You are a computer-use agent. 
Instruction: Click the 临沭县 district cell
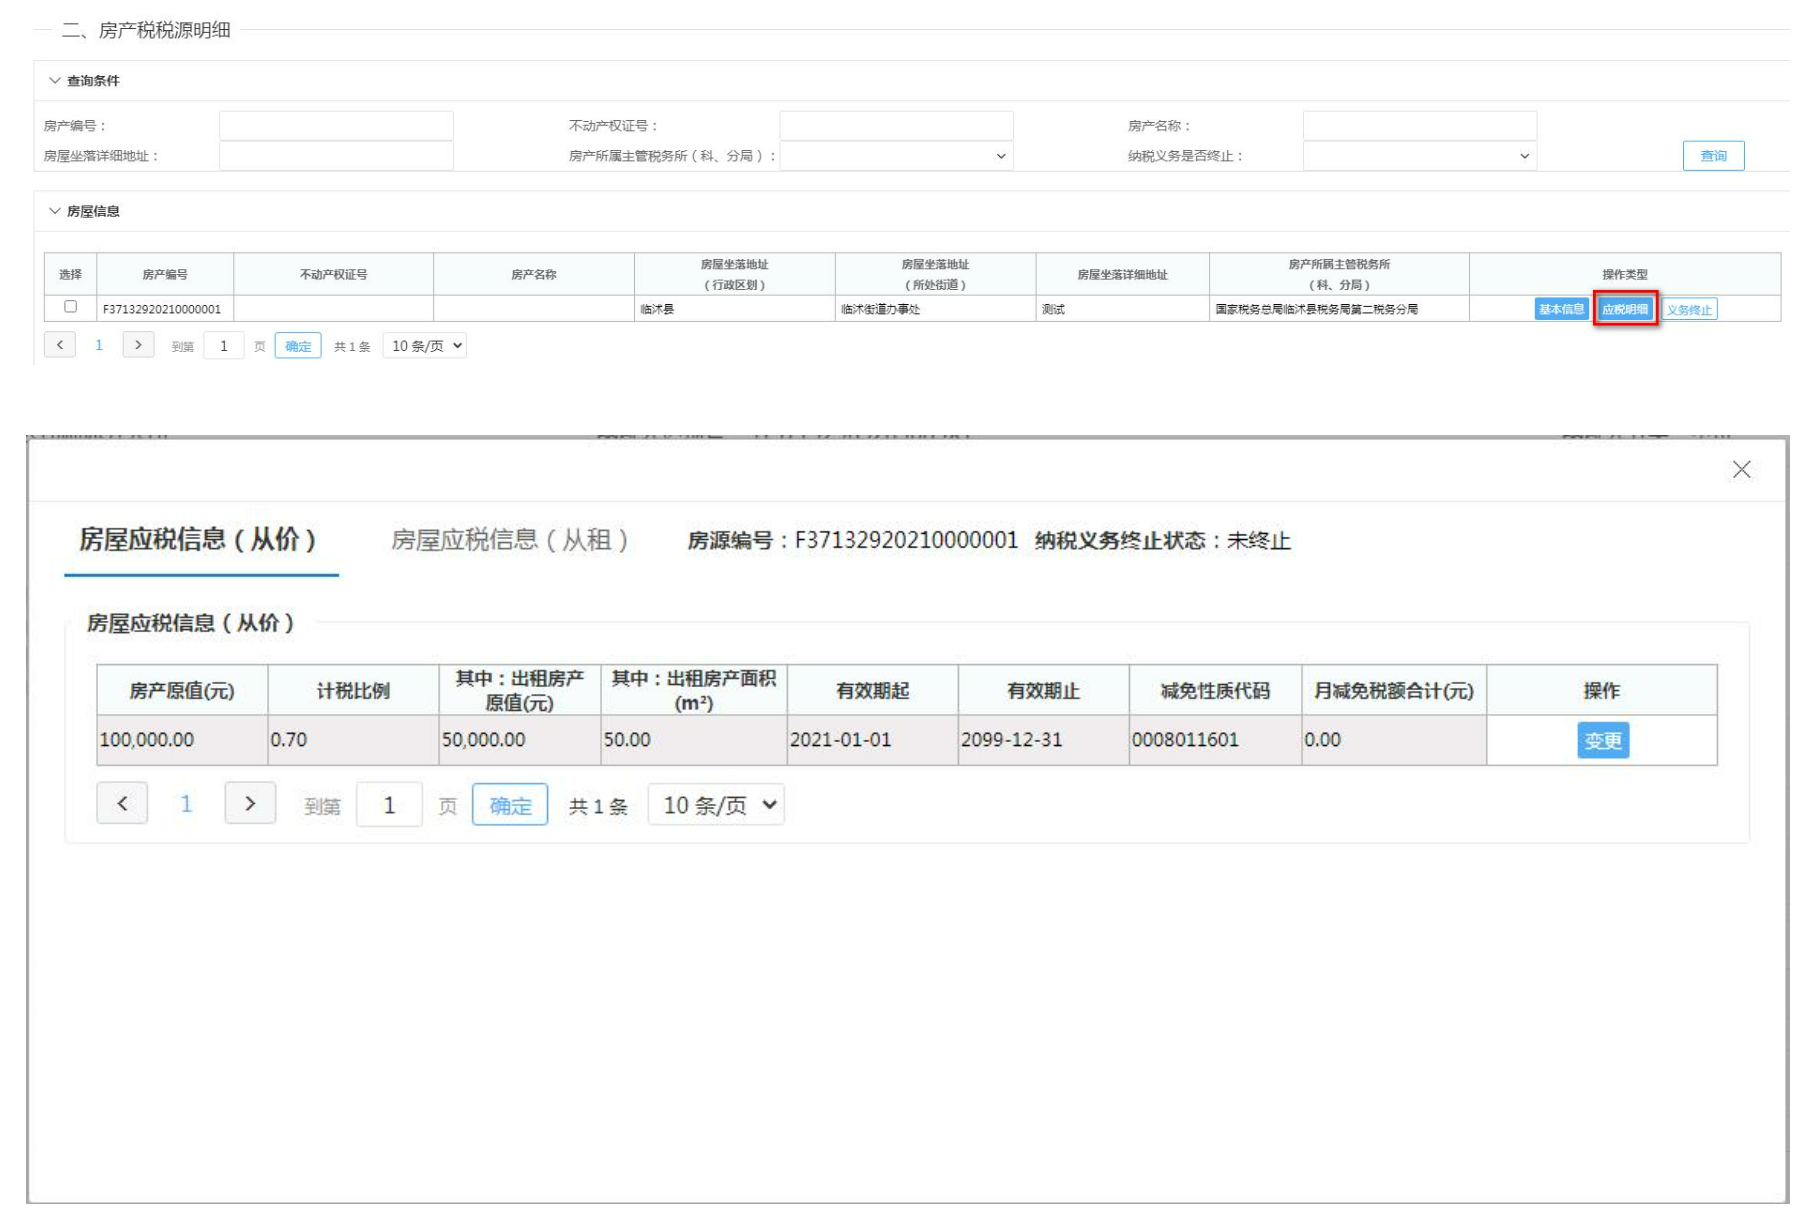735,309
